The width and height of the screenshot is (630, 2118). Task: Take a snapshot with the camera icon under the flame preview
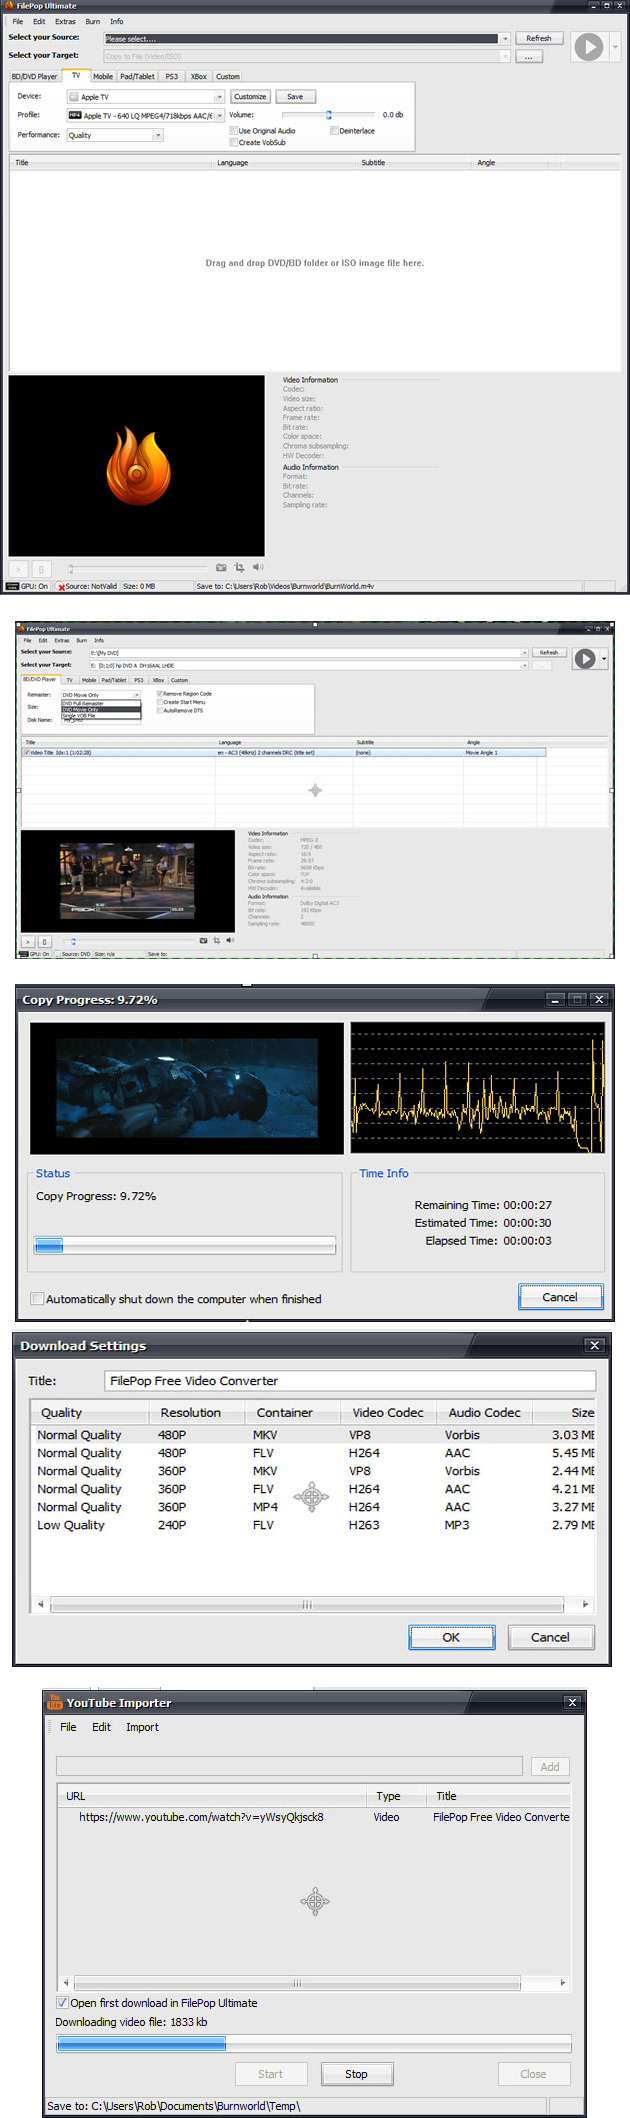coord(221,567)
